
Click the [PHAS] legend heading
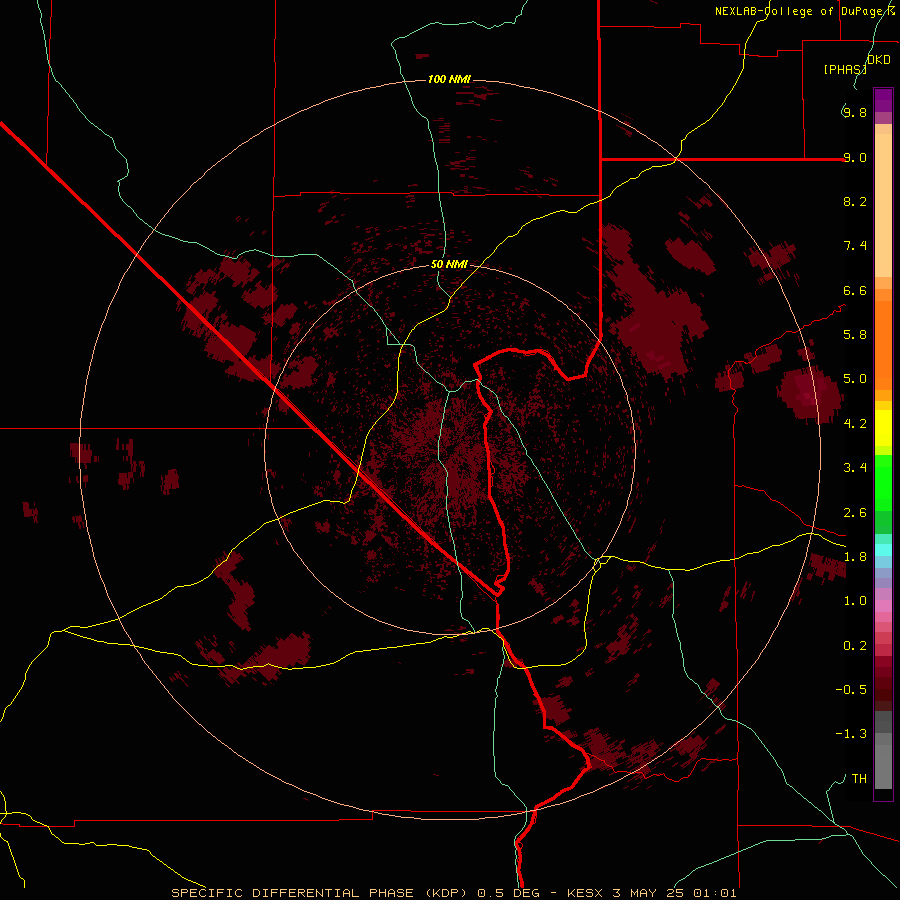845,69
